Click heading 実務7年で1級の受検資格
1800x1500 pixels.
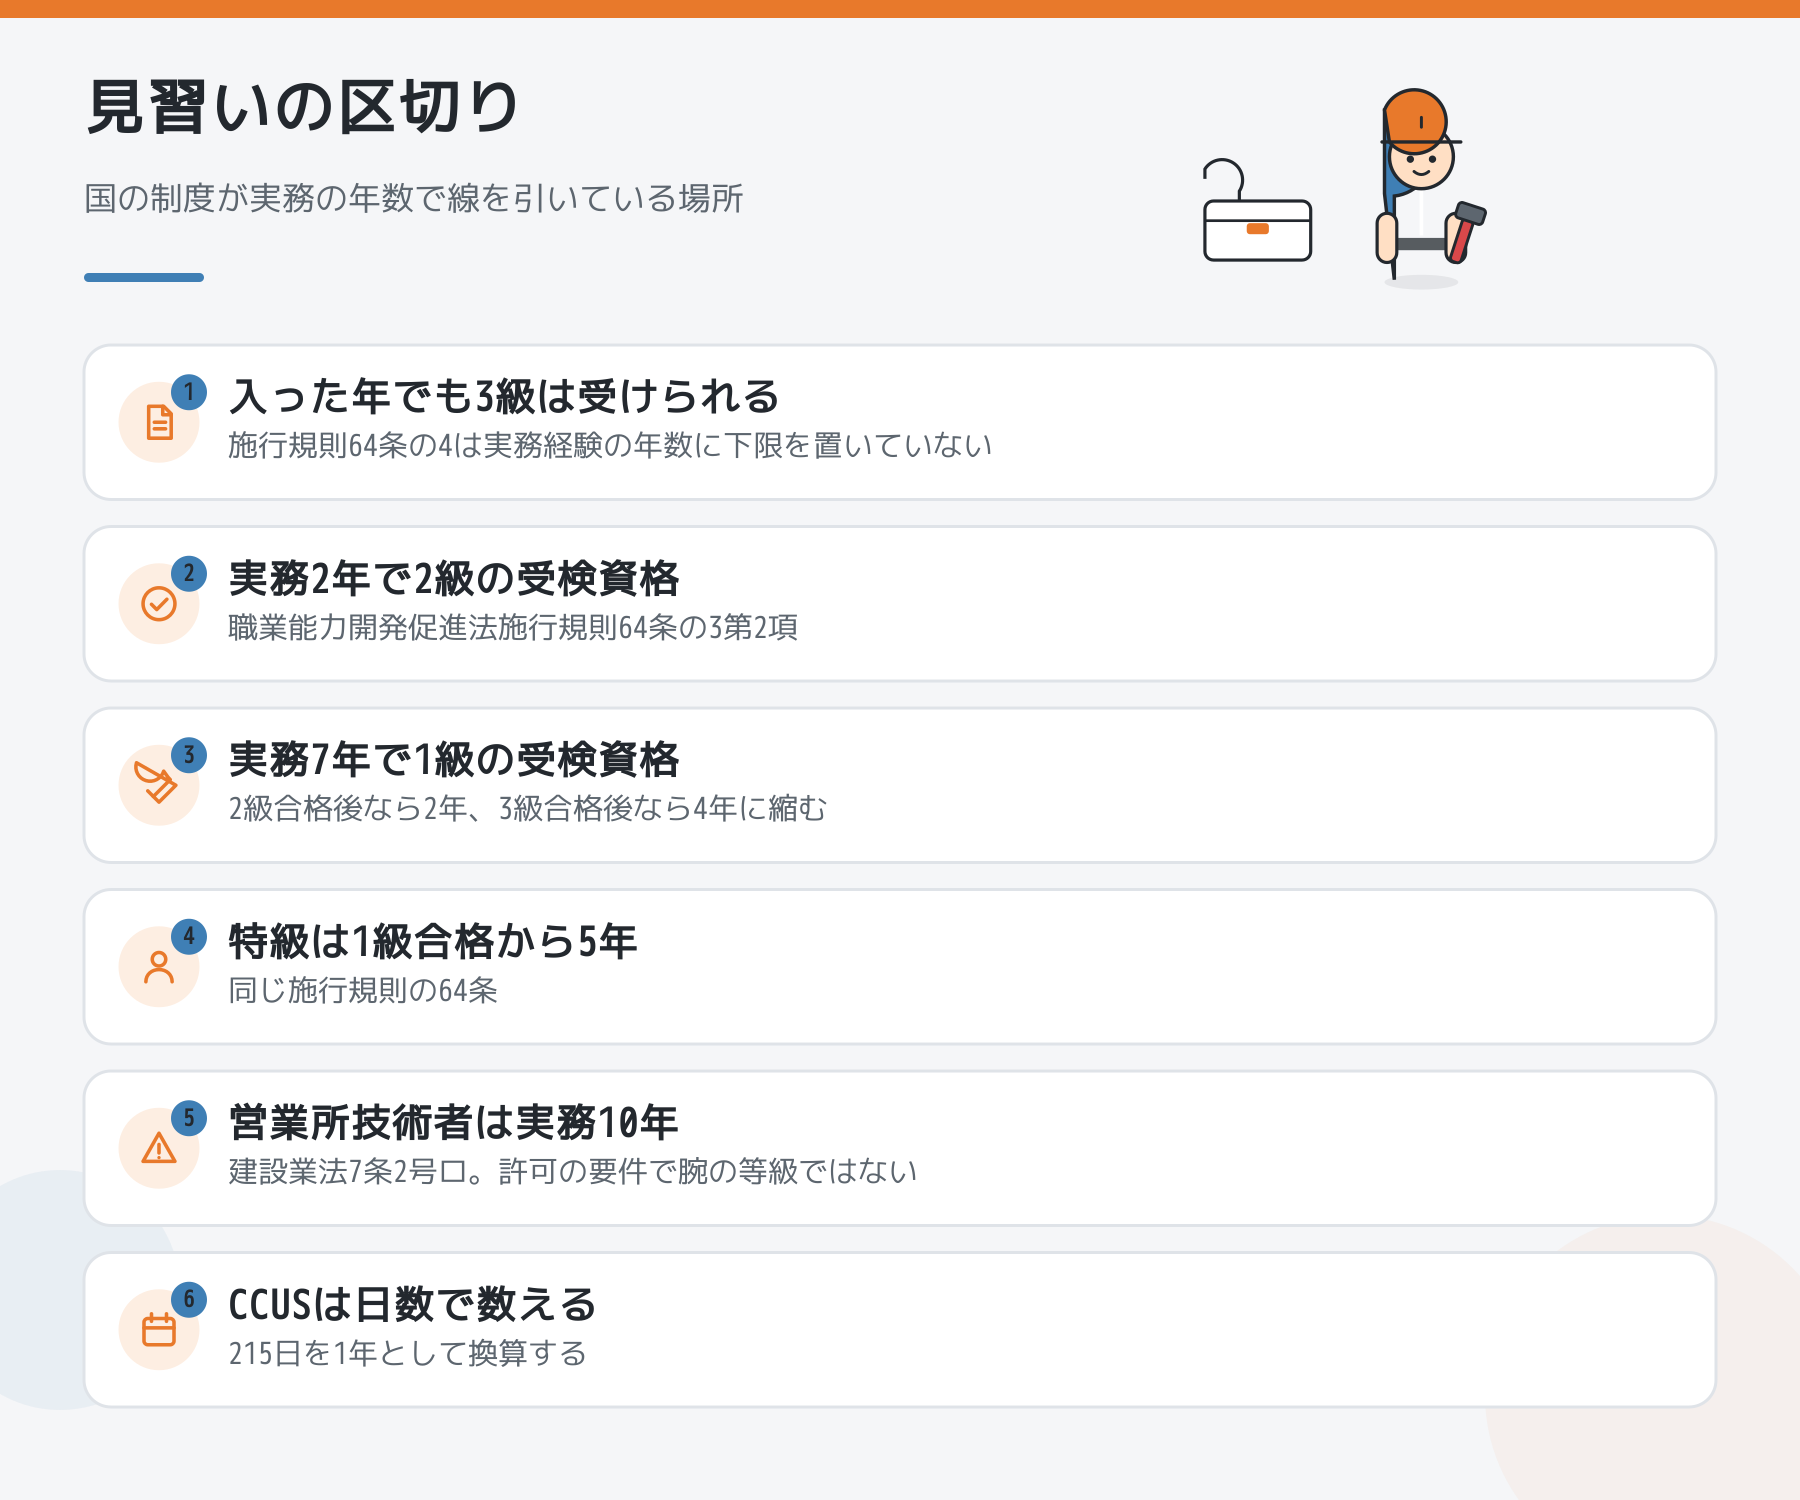[x=454, y=760]
